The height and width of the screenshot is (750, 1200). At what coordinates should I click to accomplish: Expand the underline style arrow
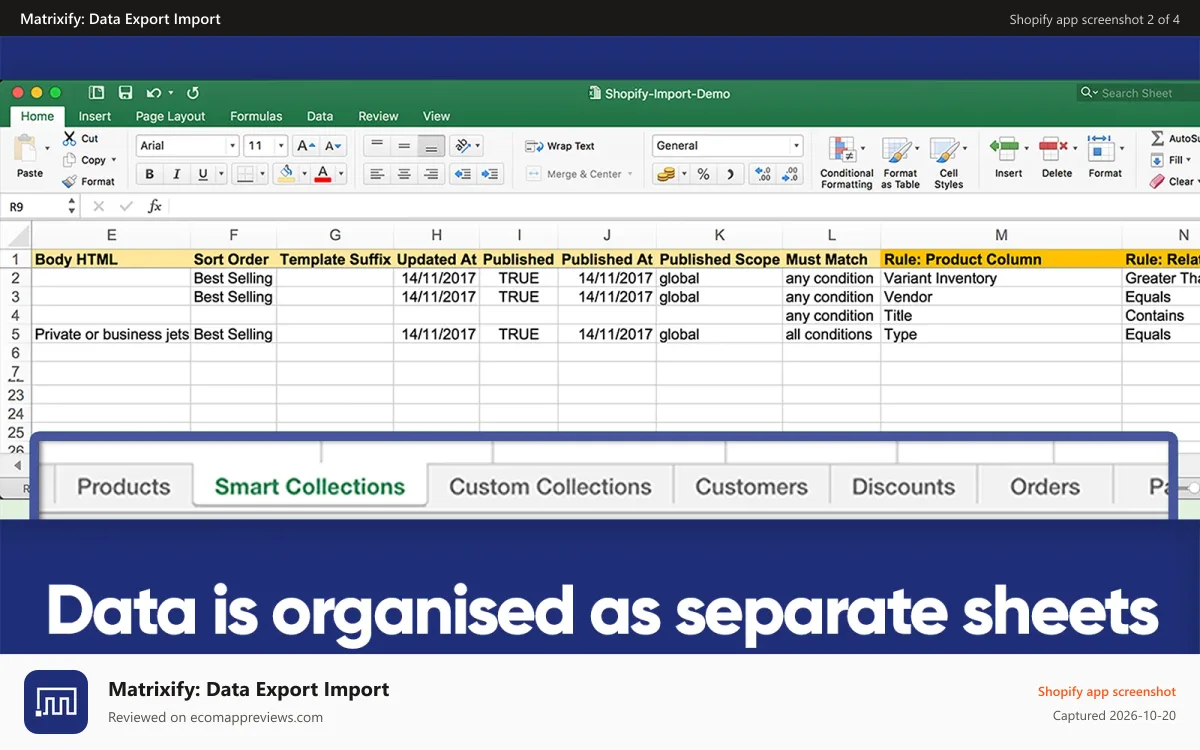pos(220,174)
